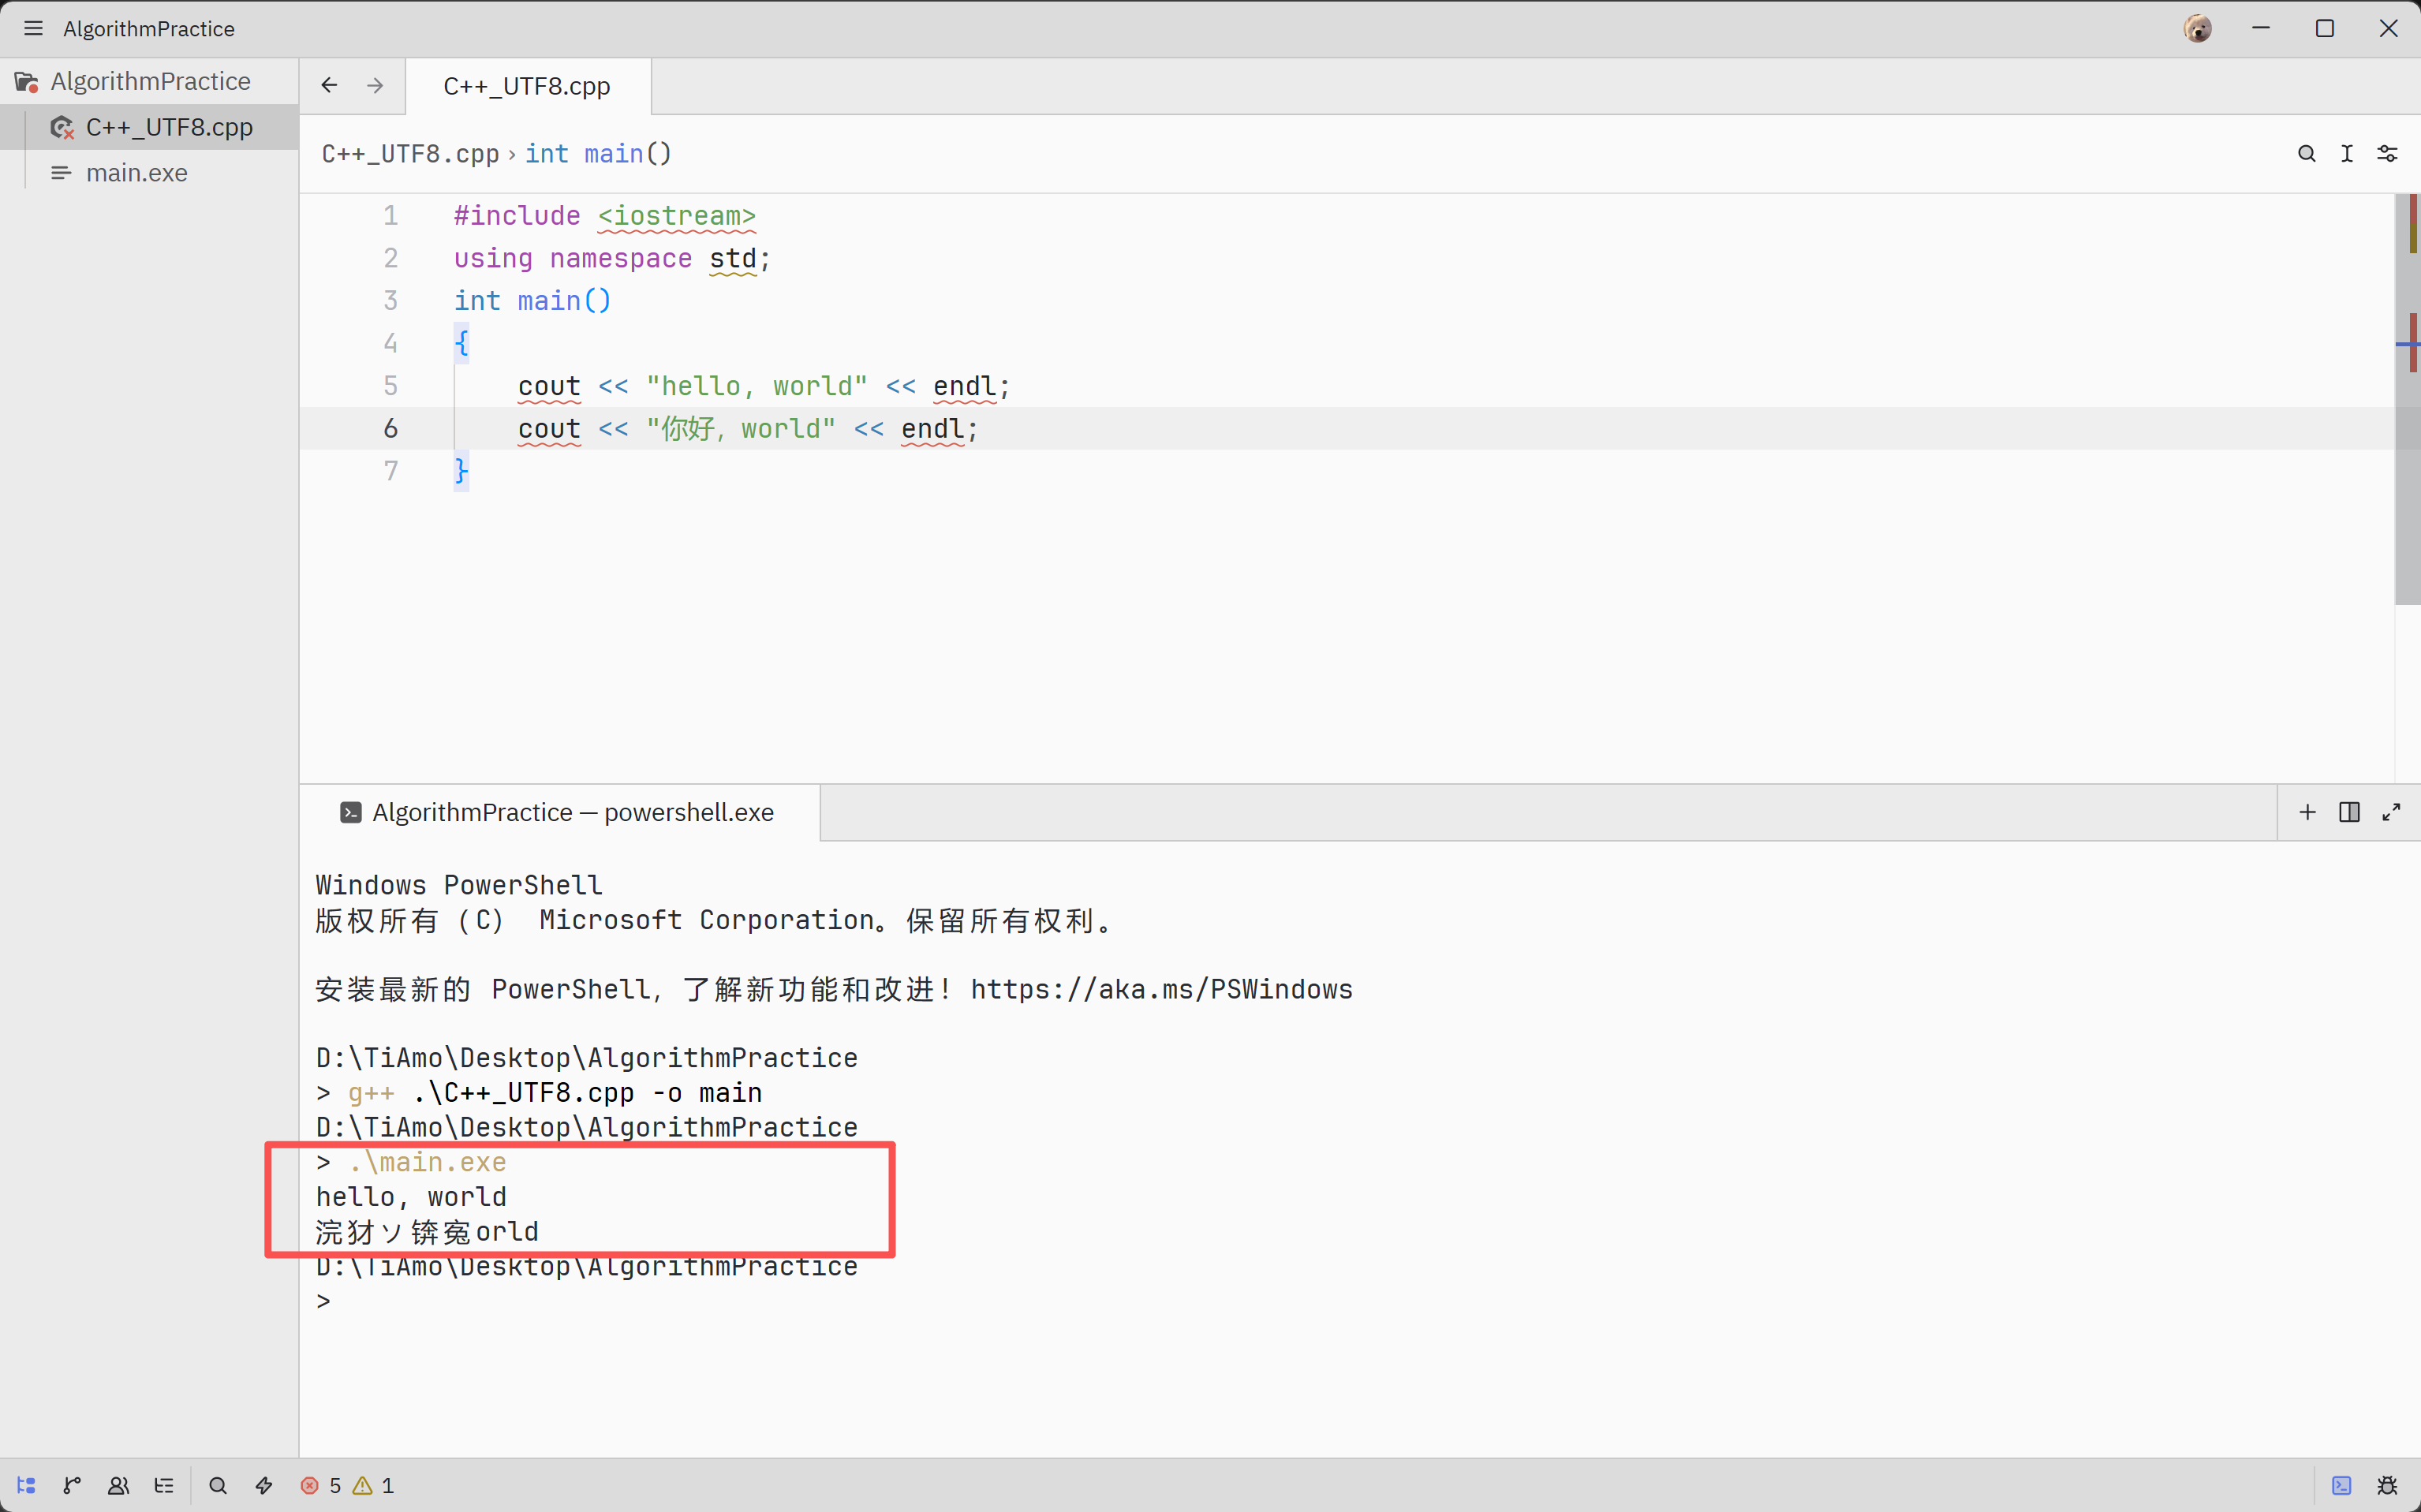Open the git branch panel icon
The image size is (2421, 1512).
[72, 1485]
